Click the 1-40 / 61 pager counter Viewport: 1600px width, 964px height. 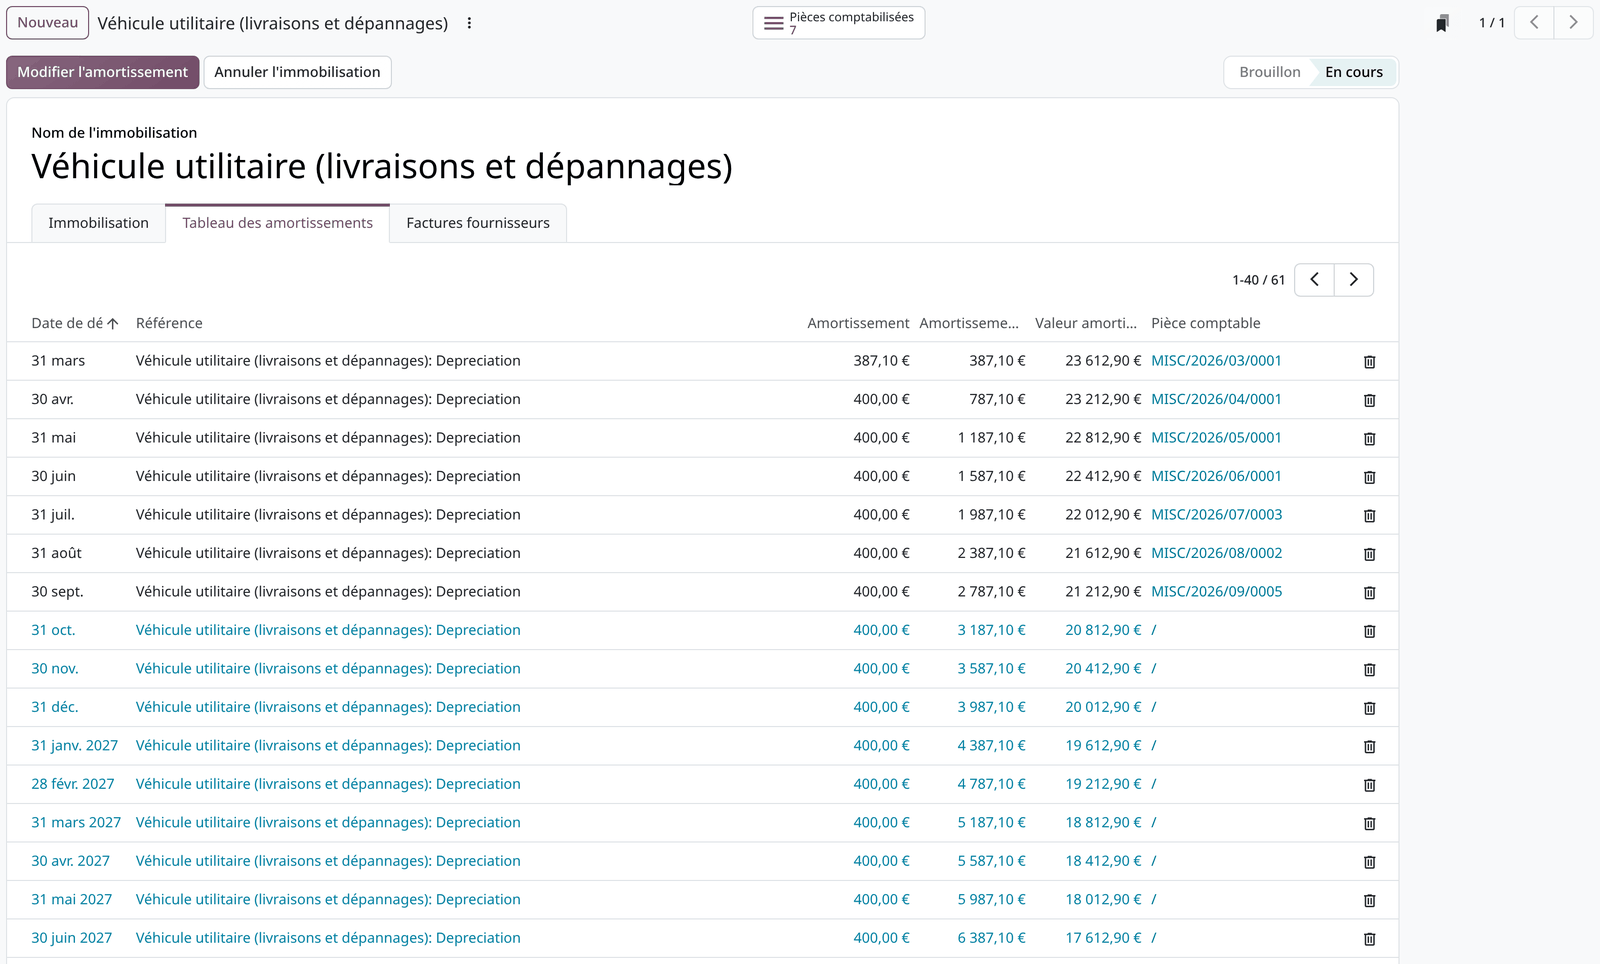[1258, 280]
